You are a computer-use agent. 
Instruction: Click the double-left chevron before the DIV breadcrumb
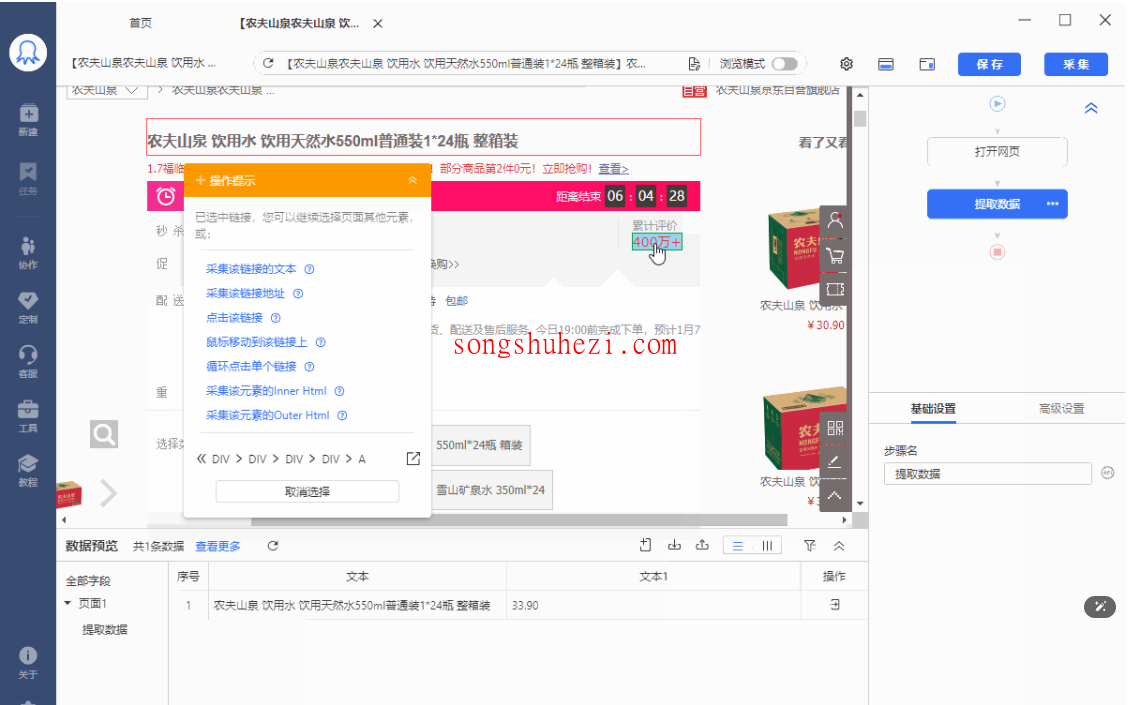202,459
